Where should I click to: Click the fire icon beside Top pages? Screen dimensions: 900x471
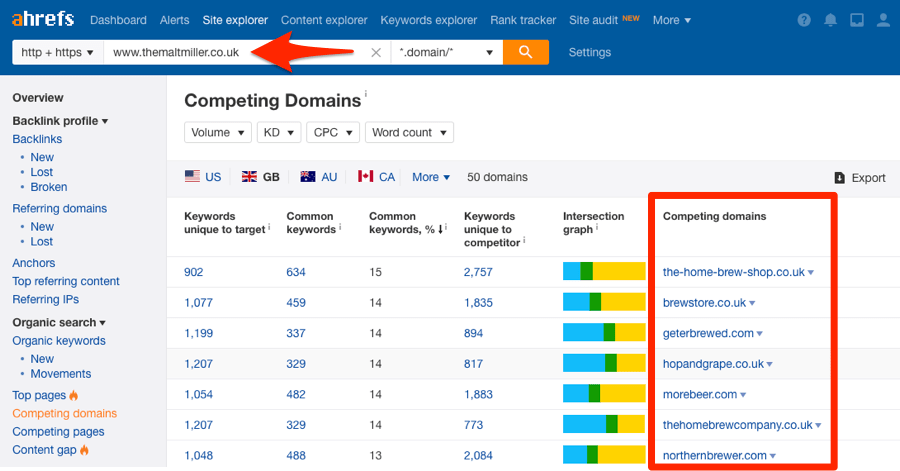[73, 395]
